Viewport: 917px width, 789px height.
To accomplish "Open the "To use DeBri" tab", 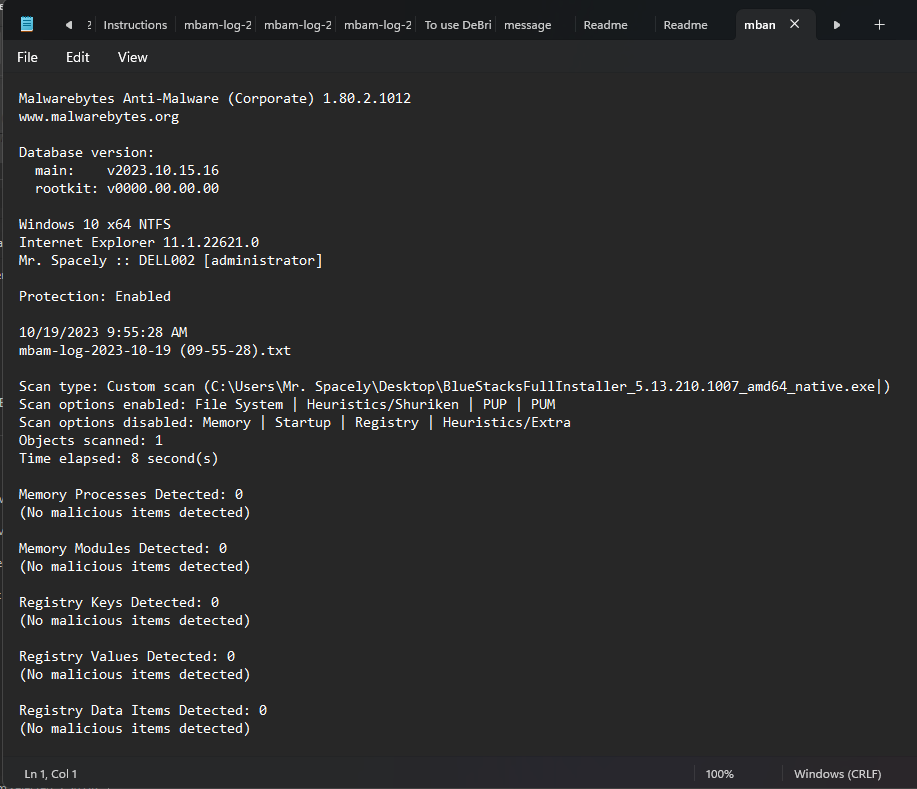I will [458, 25].
